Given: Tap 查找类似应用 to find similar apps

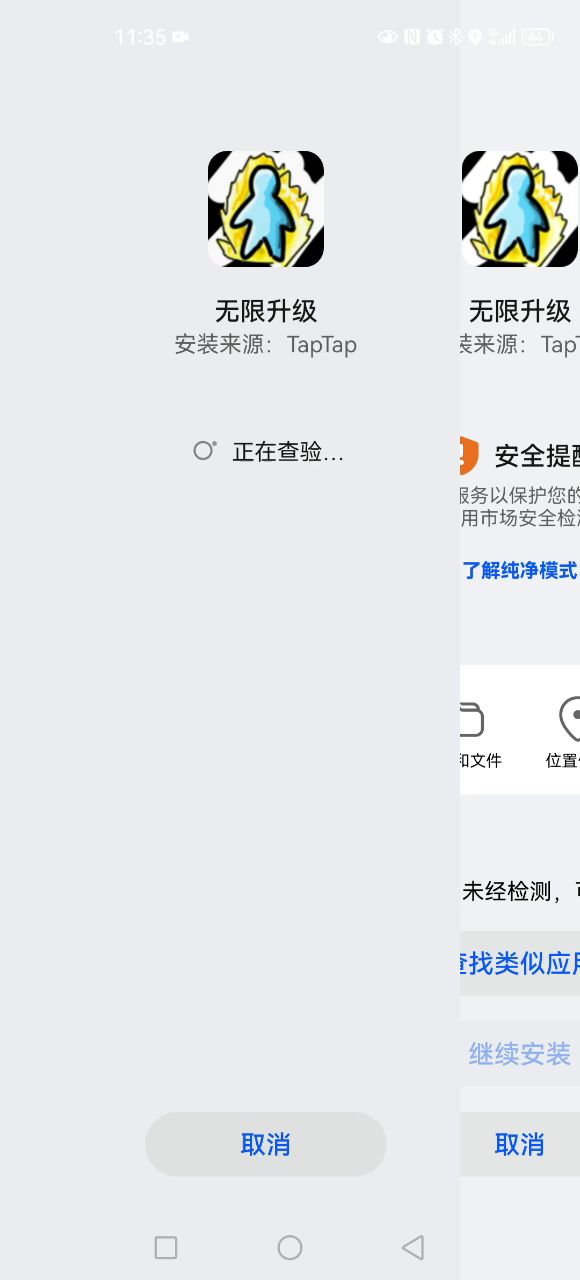Looking at the screenshot, I should [520, 963].
